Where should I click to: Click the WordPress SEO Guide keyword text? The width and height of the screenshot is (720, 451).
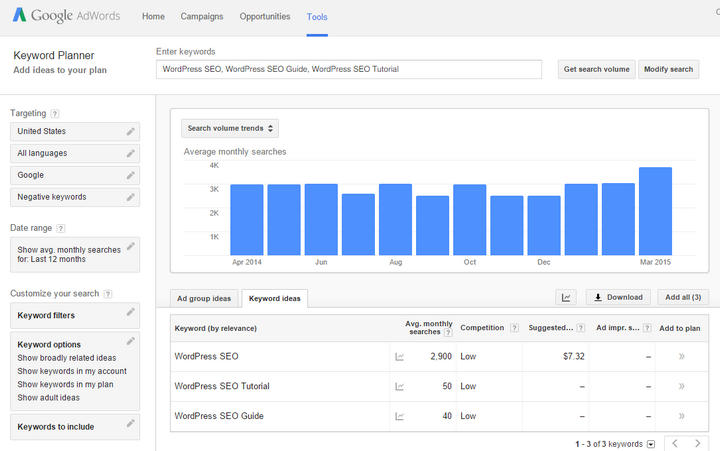click(x=219, y=416)
